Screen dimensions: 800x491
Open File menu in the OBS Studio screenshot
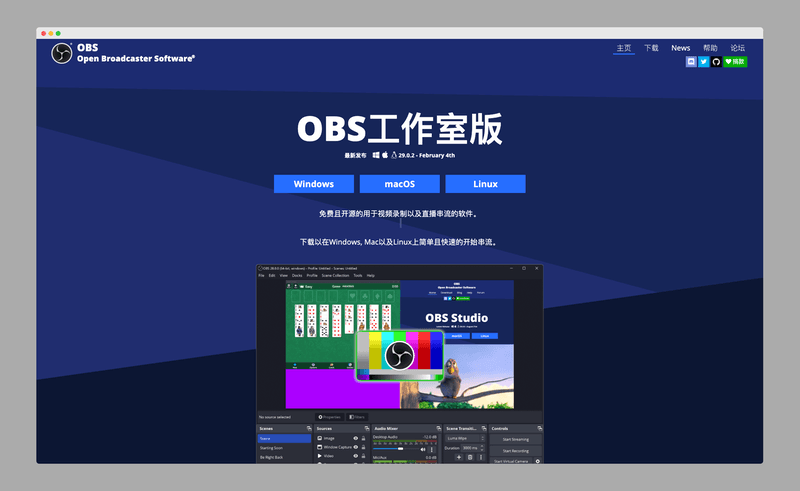click(261, 276)
